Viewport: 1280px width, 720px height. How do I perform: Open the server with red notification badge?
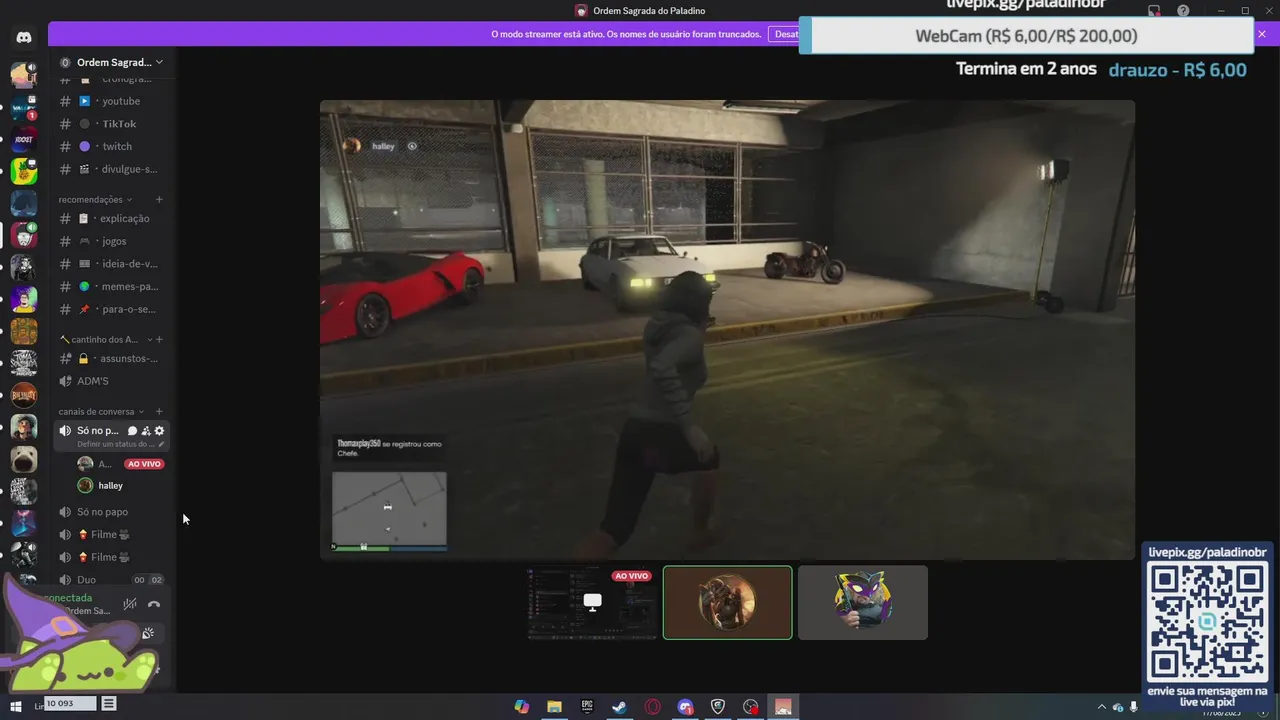tap(24, 107)
